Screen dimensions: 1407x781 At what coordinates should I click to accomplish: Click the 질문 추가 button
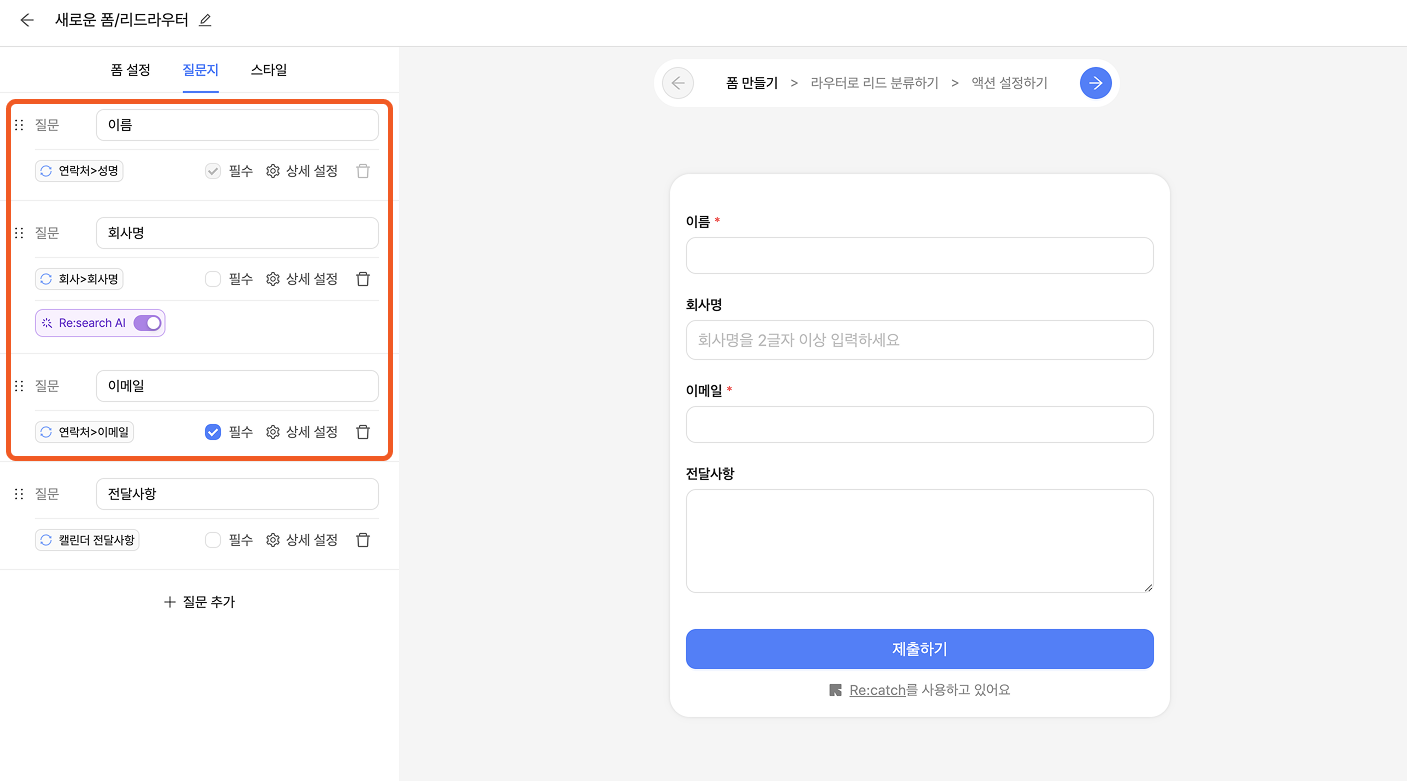[x=199, y=602]
